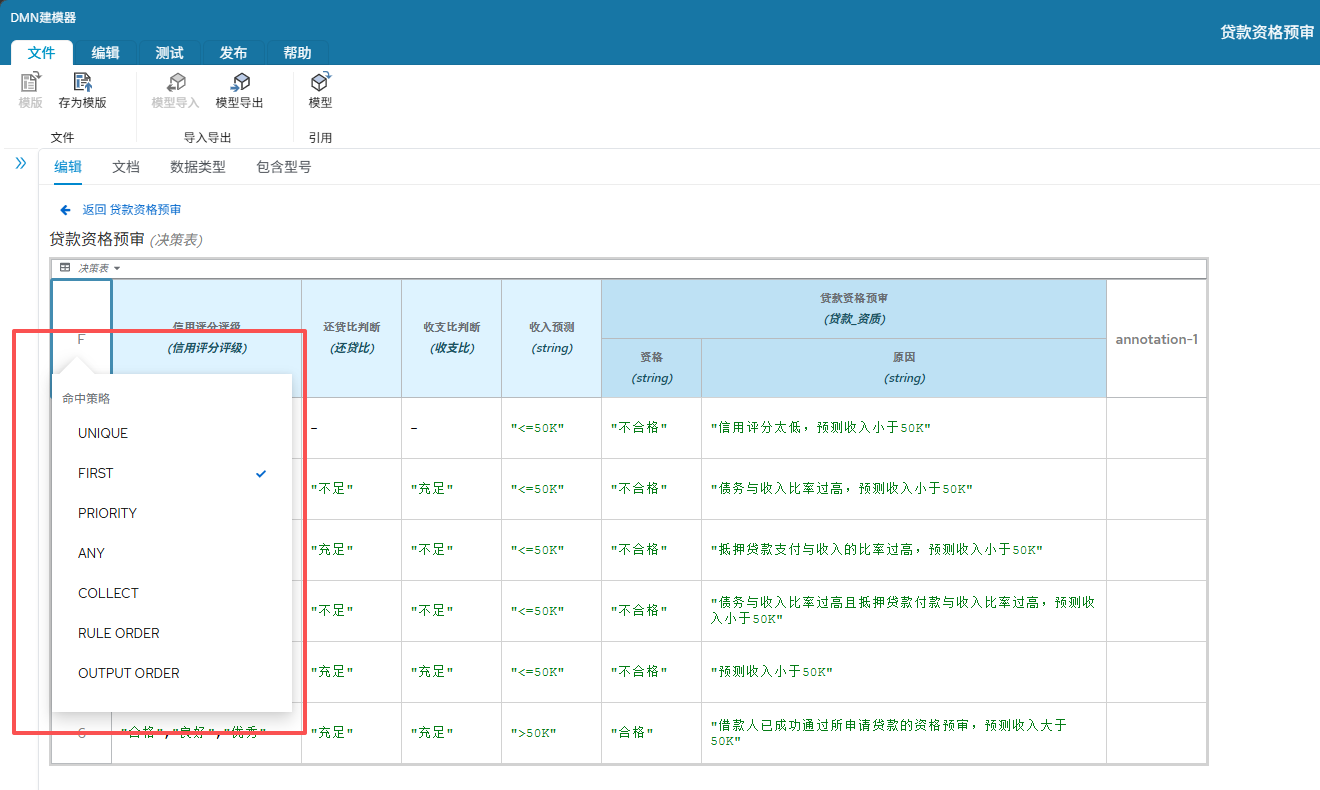1320x790 pixels.
Task: Choose OUTPUT ORDER hit policy
Action: (x=129, y=673)
